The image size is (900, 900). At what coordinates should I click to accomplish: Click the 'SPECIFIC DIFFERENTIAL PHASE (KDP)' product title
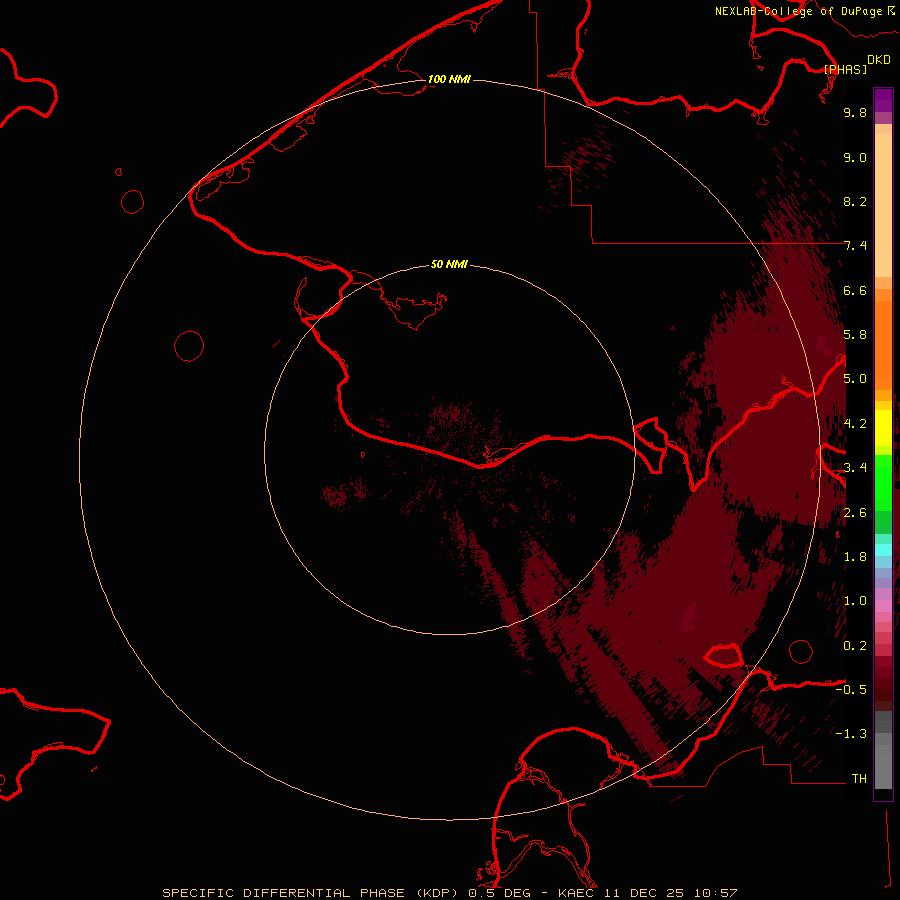pyautogui.click(x=308, y=893)
